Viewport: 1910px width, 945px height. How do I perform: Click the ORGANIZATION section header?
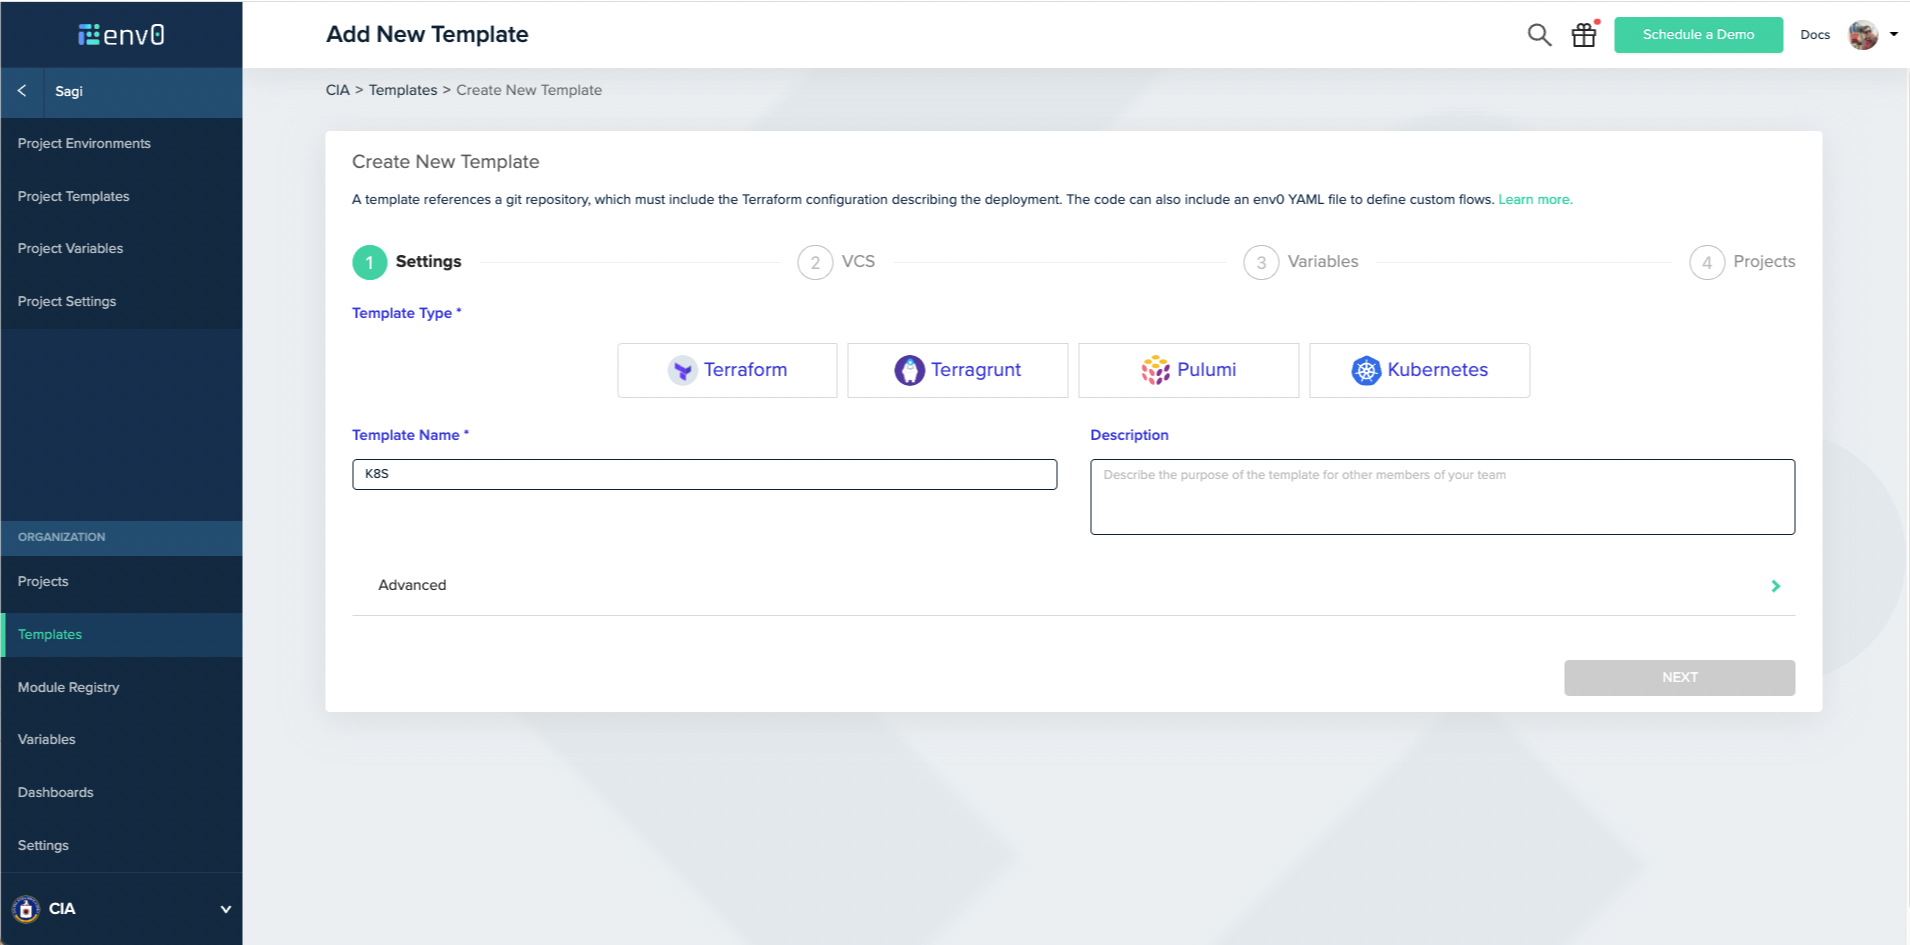click(x=61, y=537)
